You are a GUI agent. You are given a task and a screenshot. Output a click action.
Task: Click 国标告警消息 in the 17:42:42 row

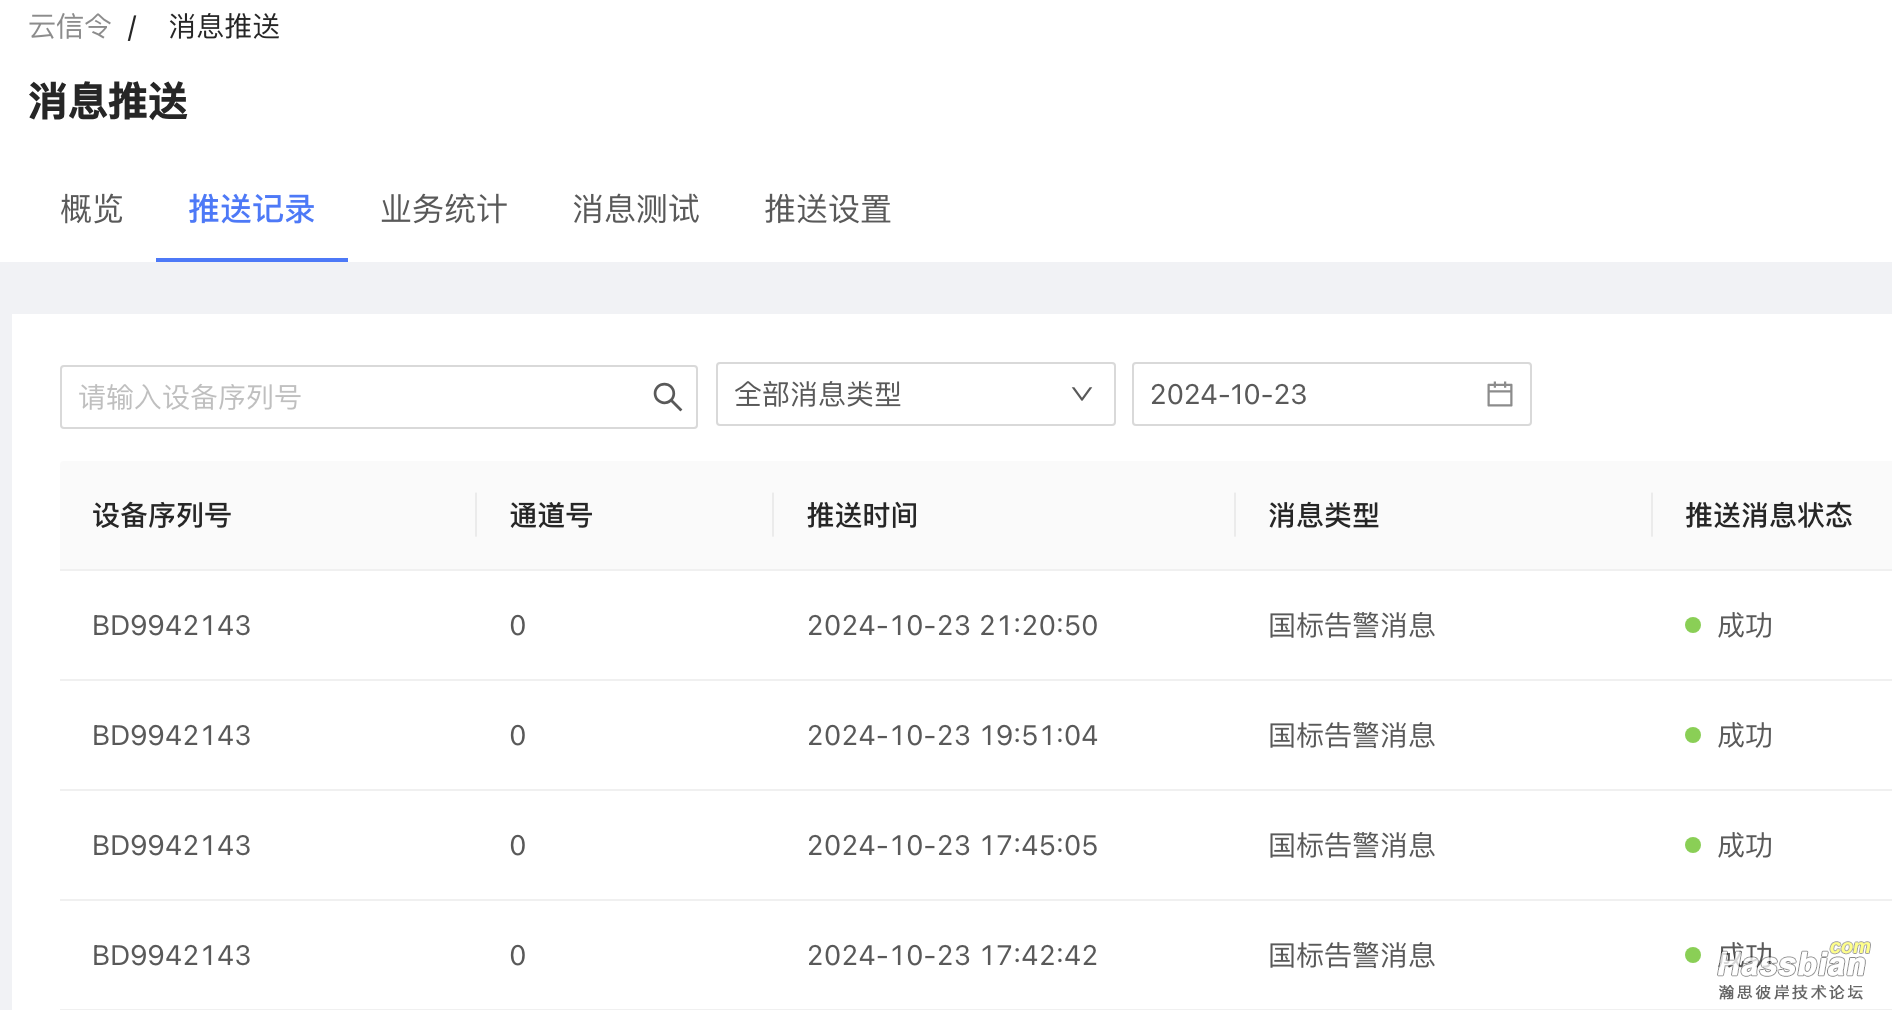coord(1352,955)
